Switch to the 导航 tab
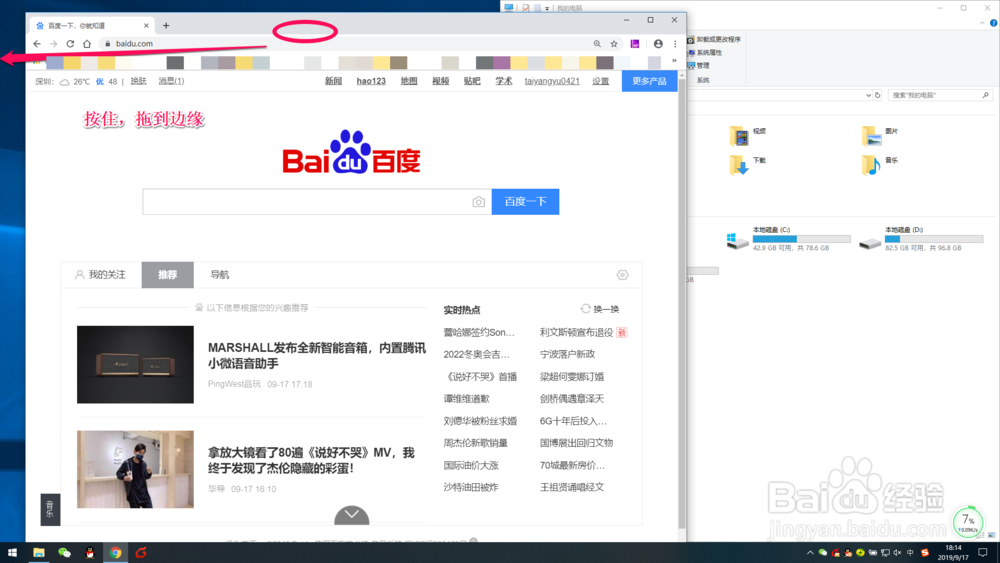Screen dimensions: 1000x563 pyautogui.click(x=219, y=275)
